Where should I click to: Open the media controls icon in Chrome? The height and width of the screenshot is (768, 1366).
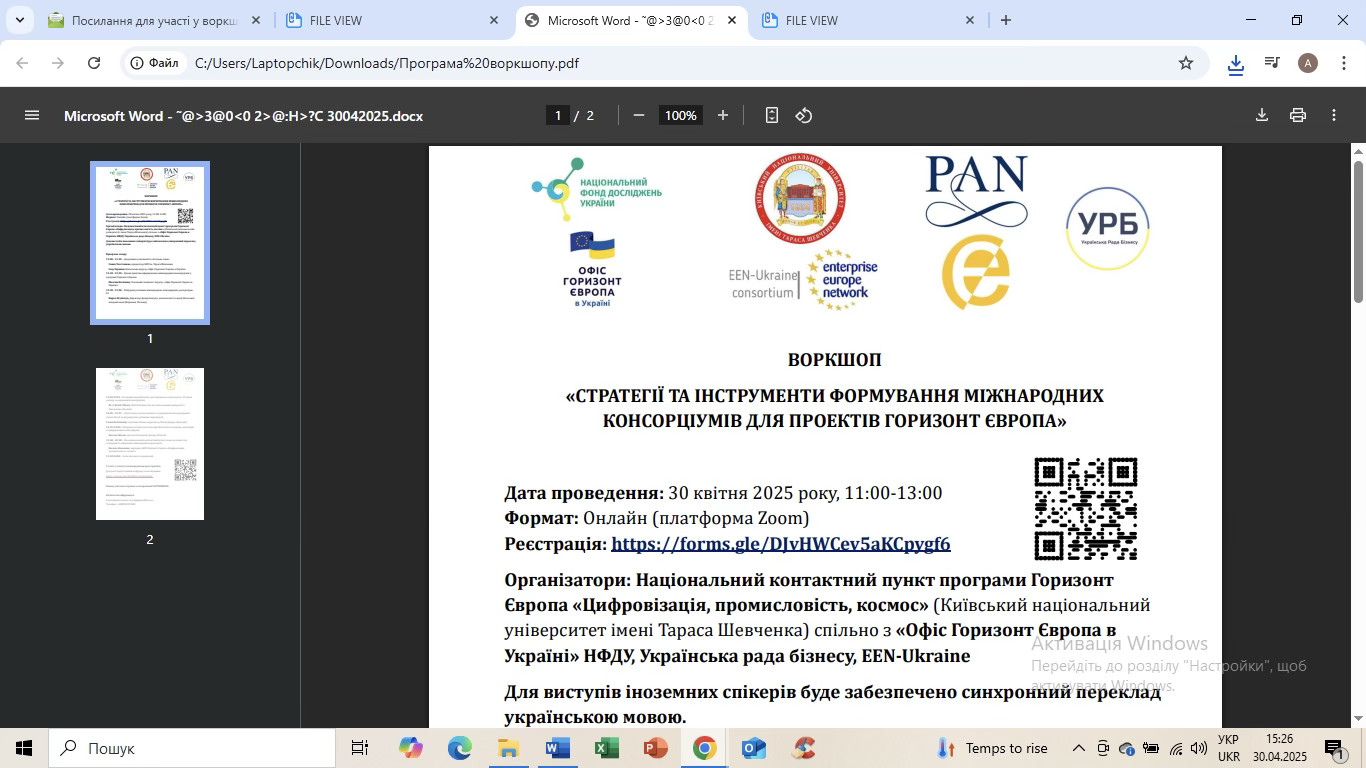[x=1272, y=63]
